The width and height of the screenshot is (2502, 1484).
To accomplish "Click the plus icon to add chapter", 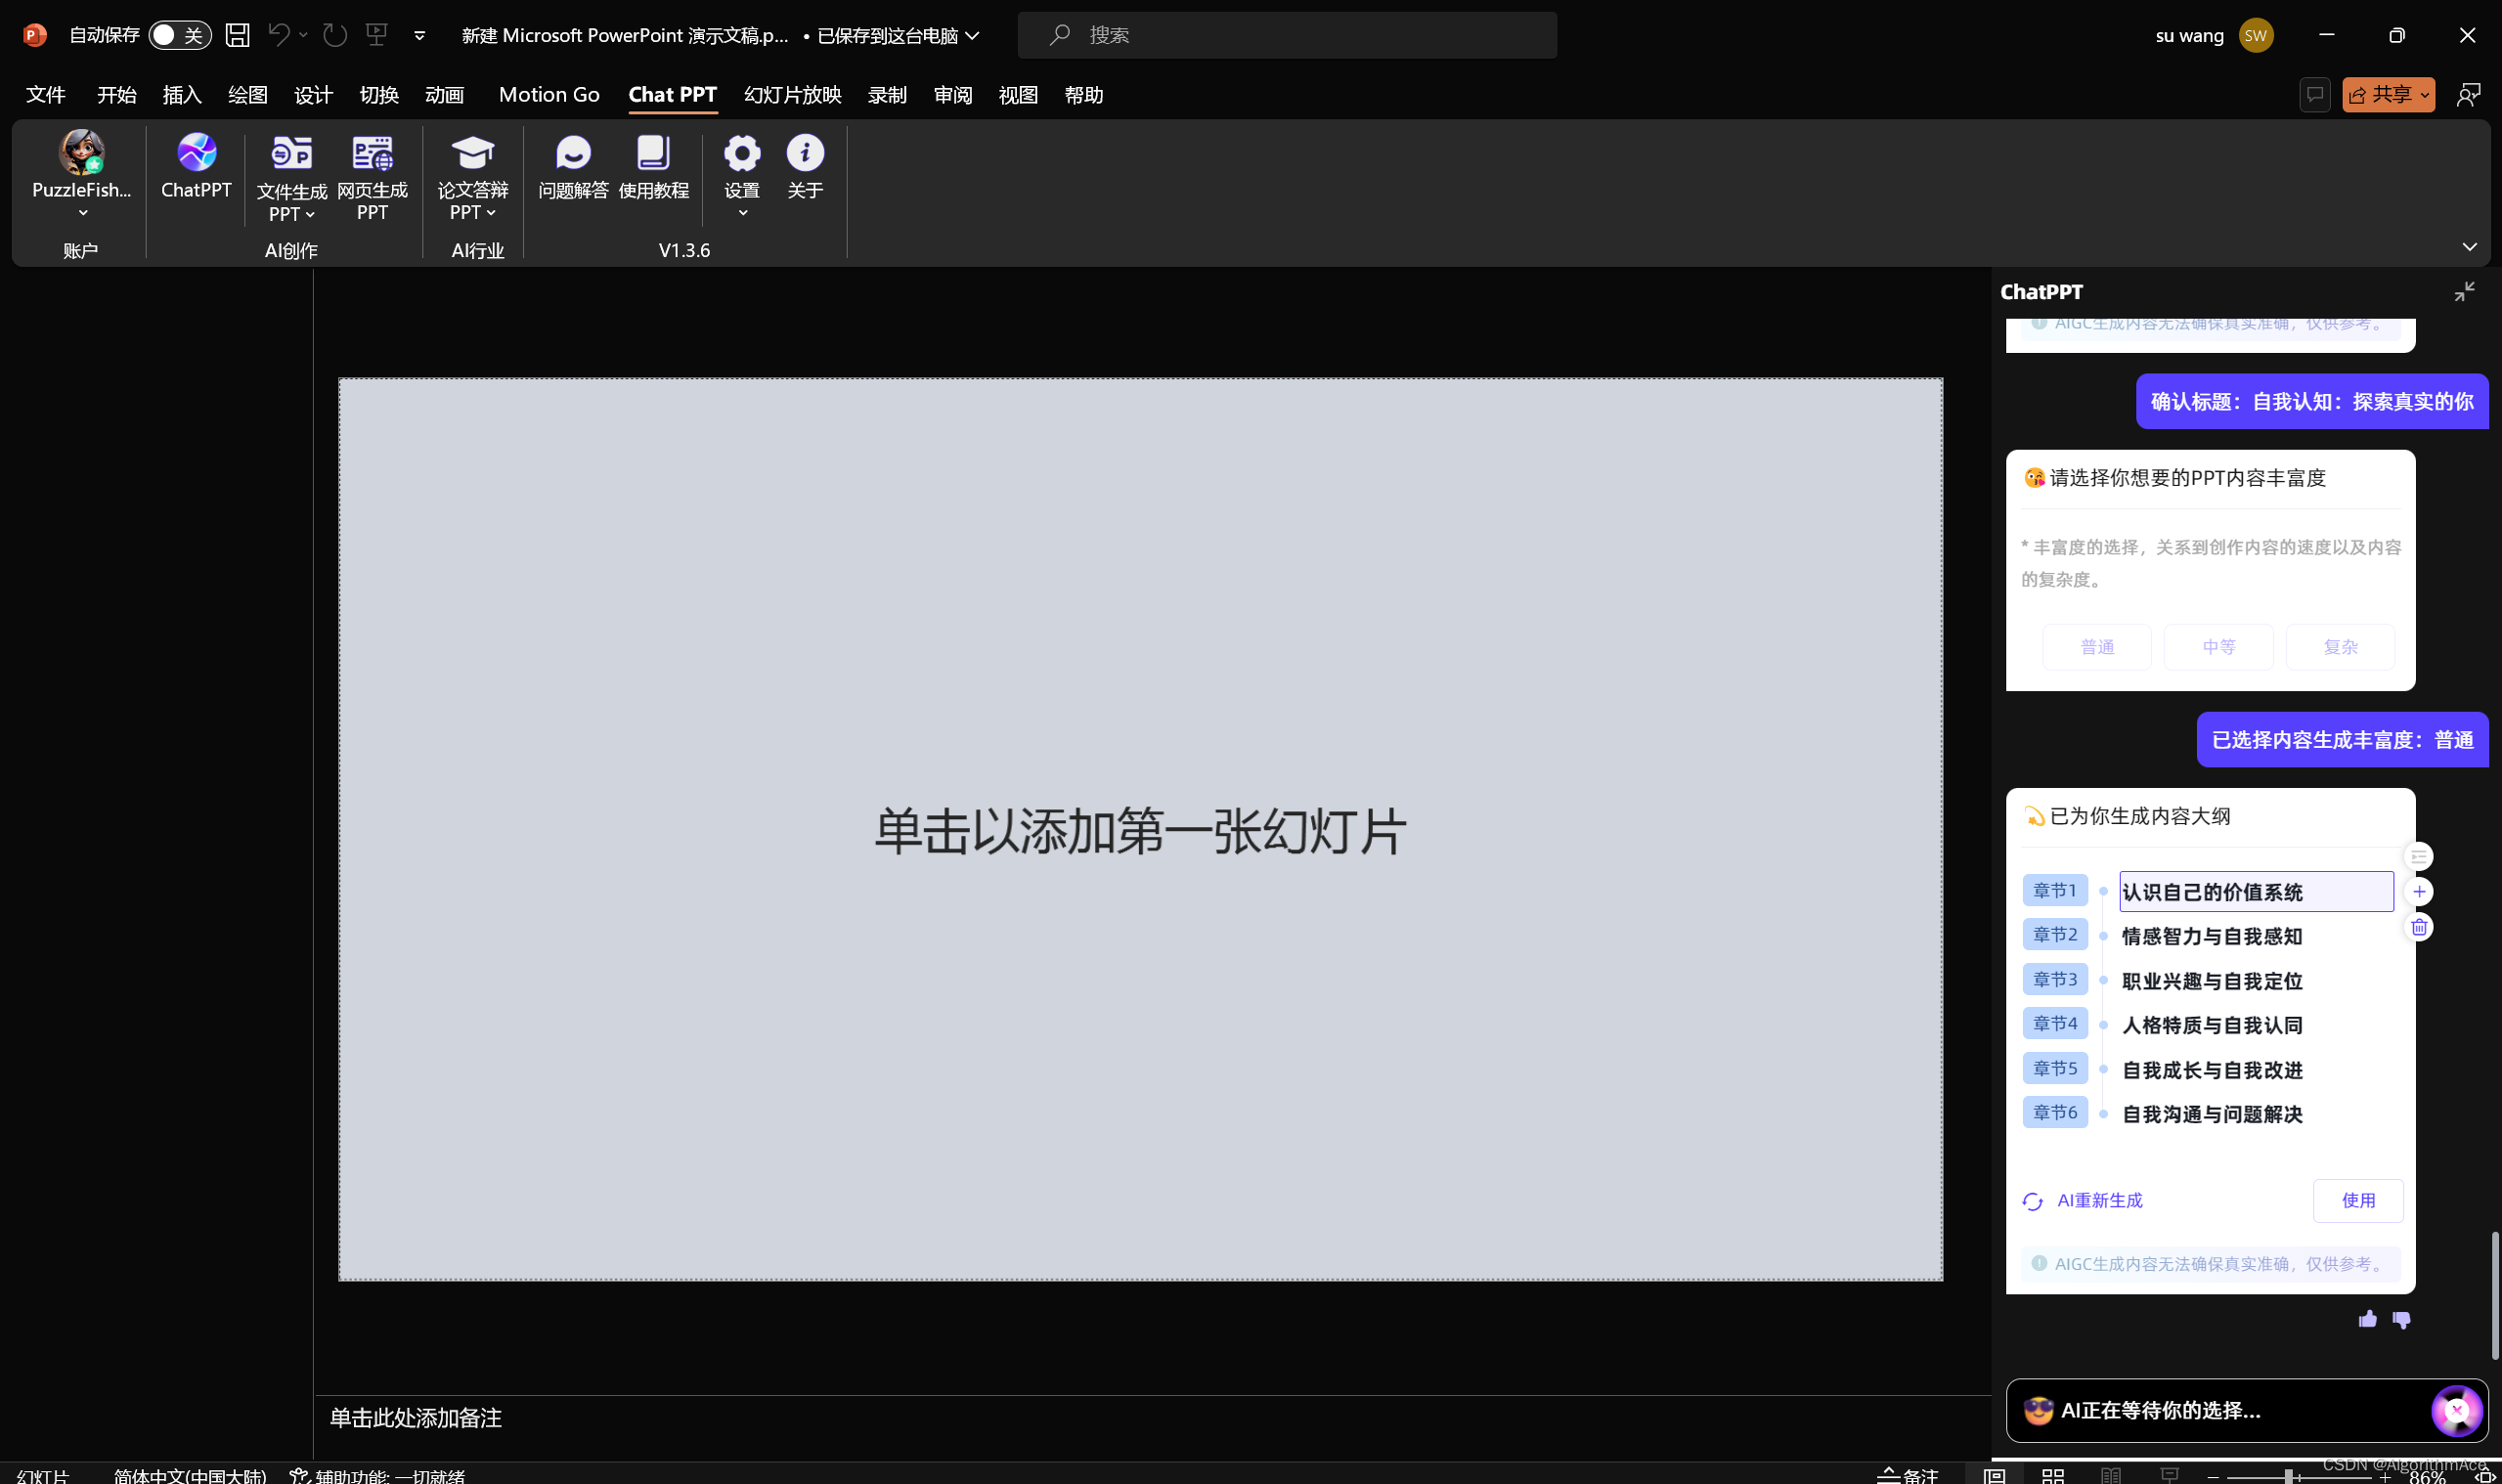I will [2418, 892].
